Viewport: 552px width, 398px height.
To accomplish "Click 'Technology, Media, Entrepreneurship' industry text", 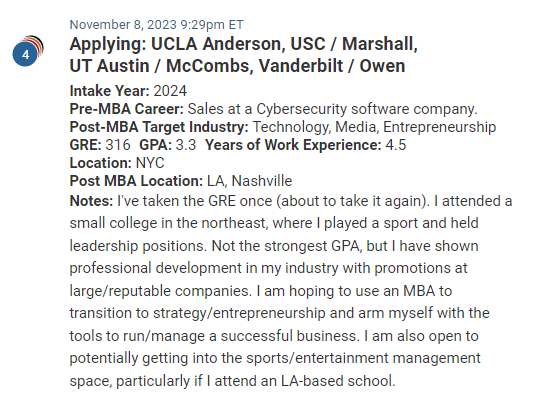I will [374, 127].
